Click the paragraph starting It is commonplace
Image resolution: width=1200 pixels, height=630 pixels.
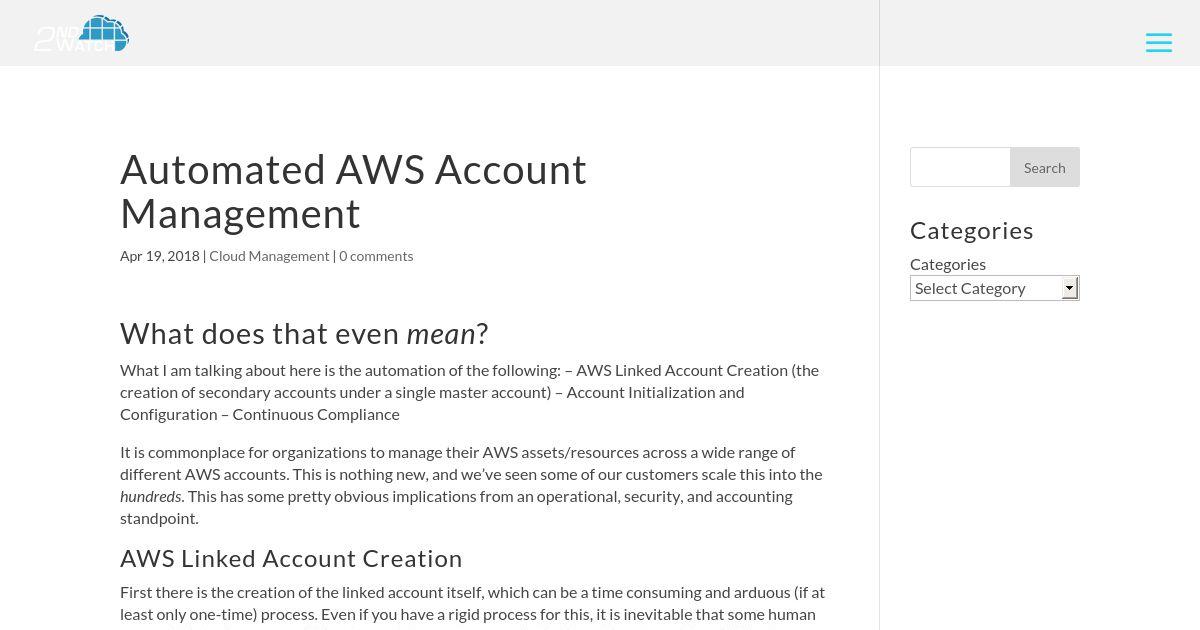471,485
